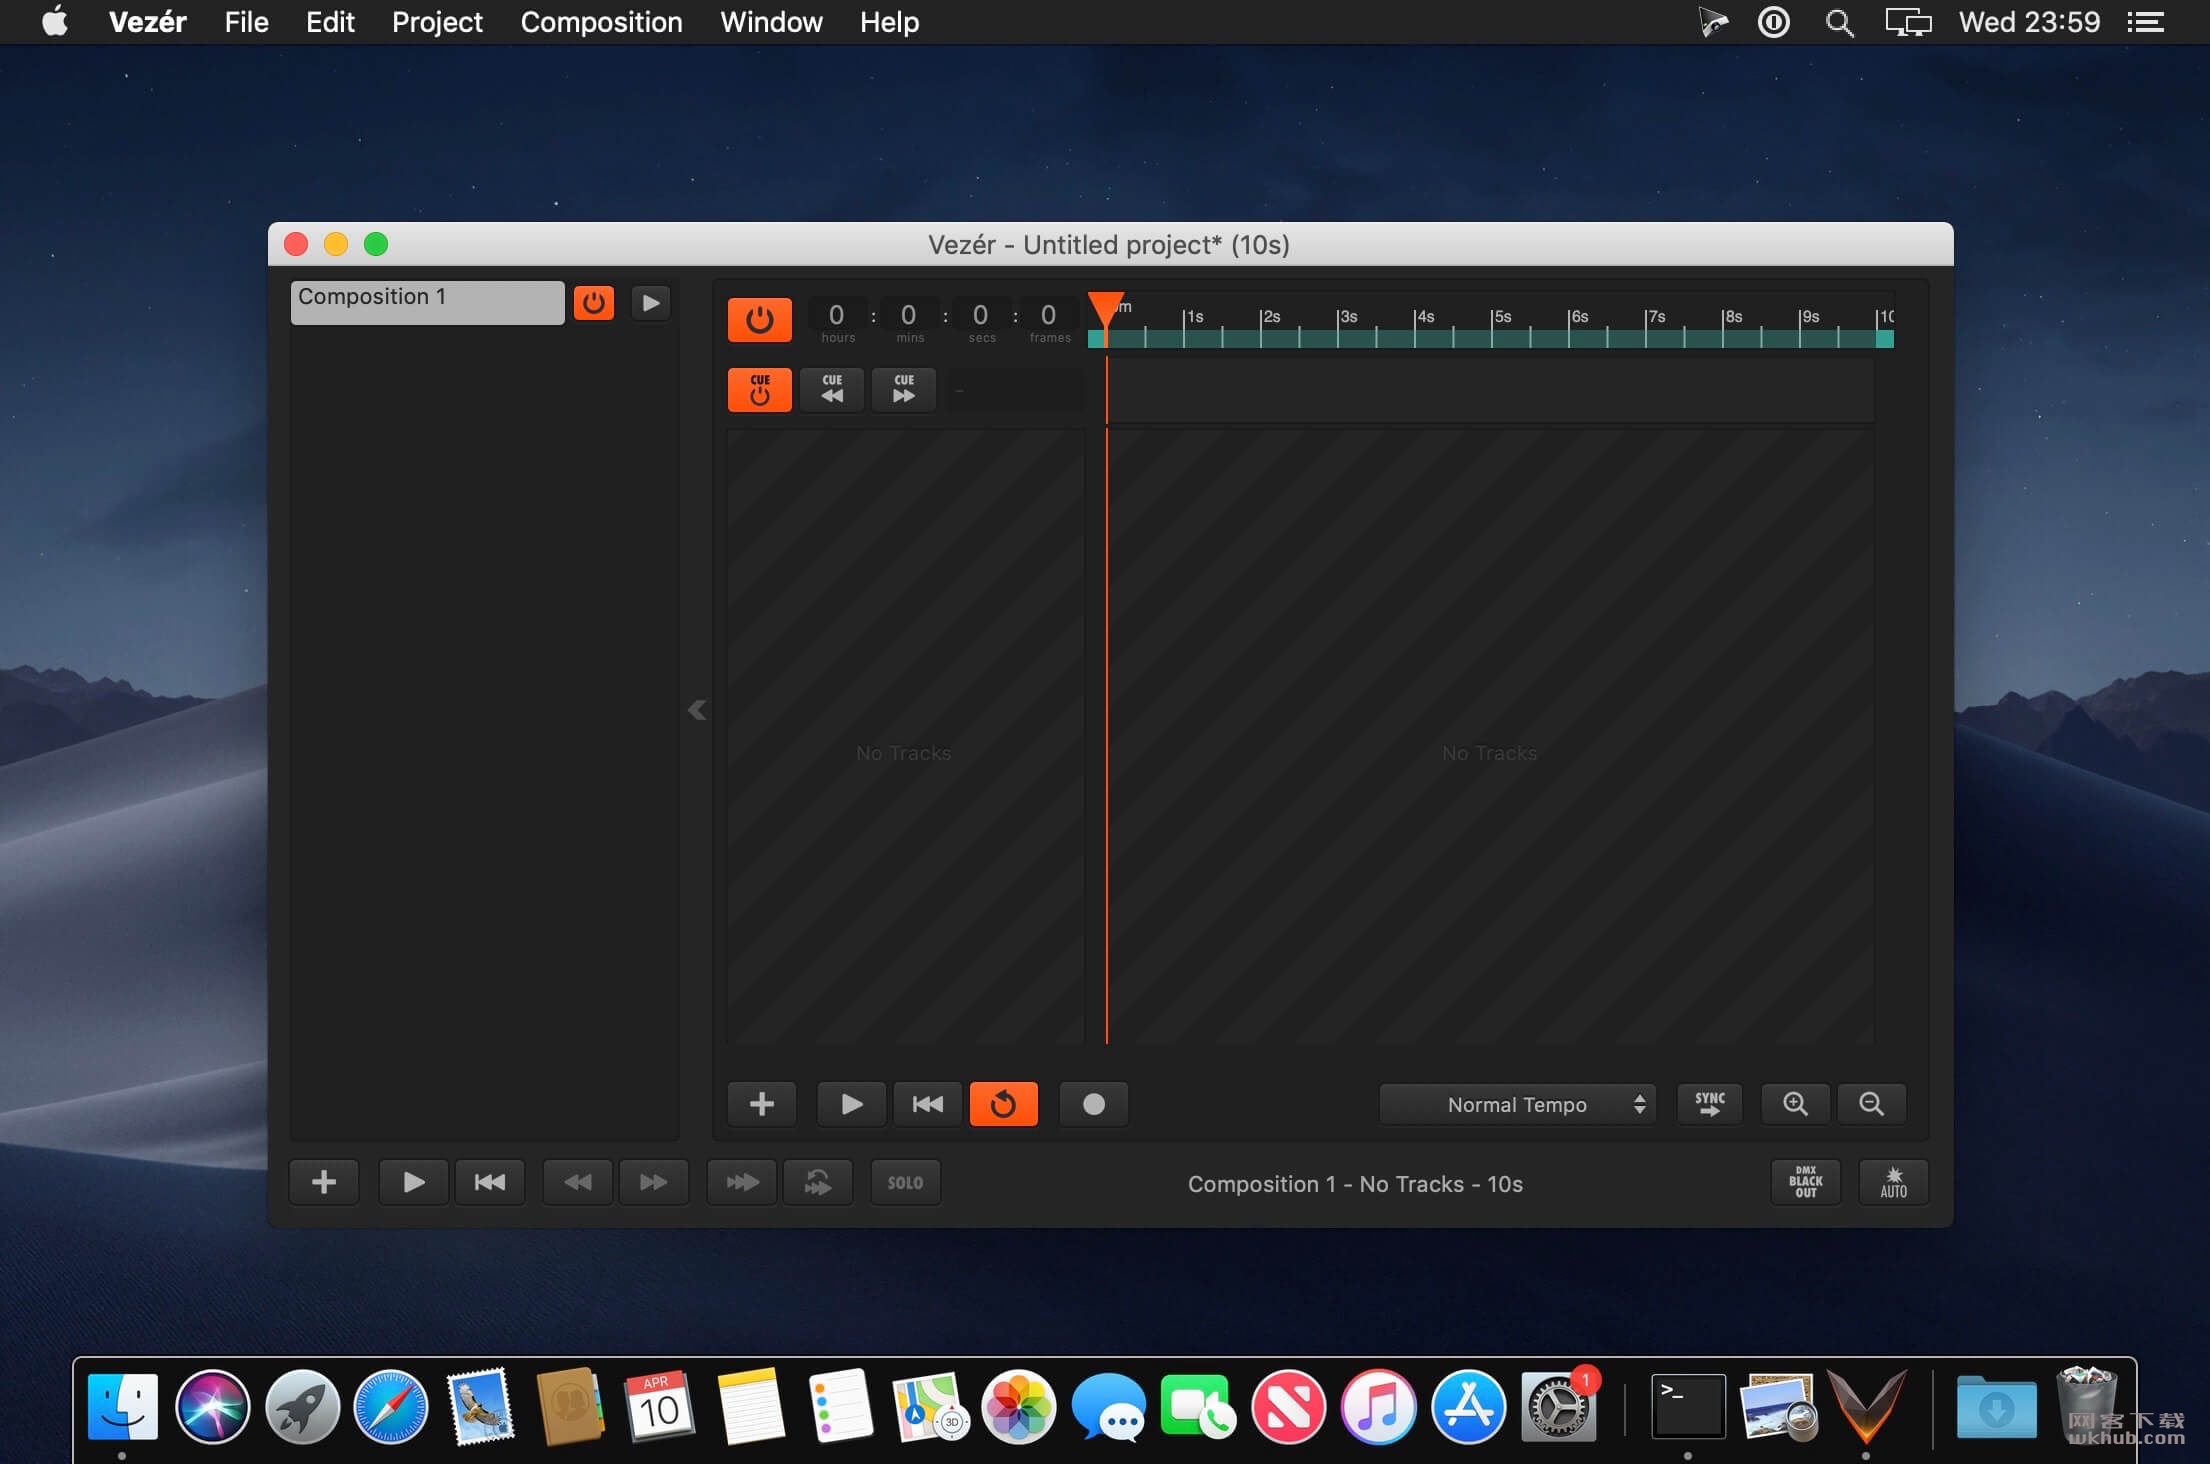2210x1464 pixels.
Task: Click the hours timecode field
Action: [837, 320]
